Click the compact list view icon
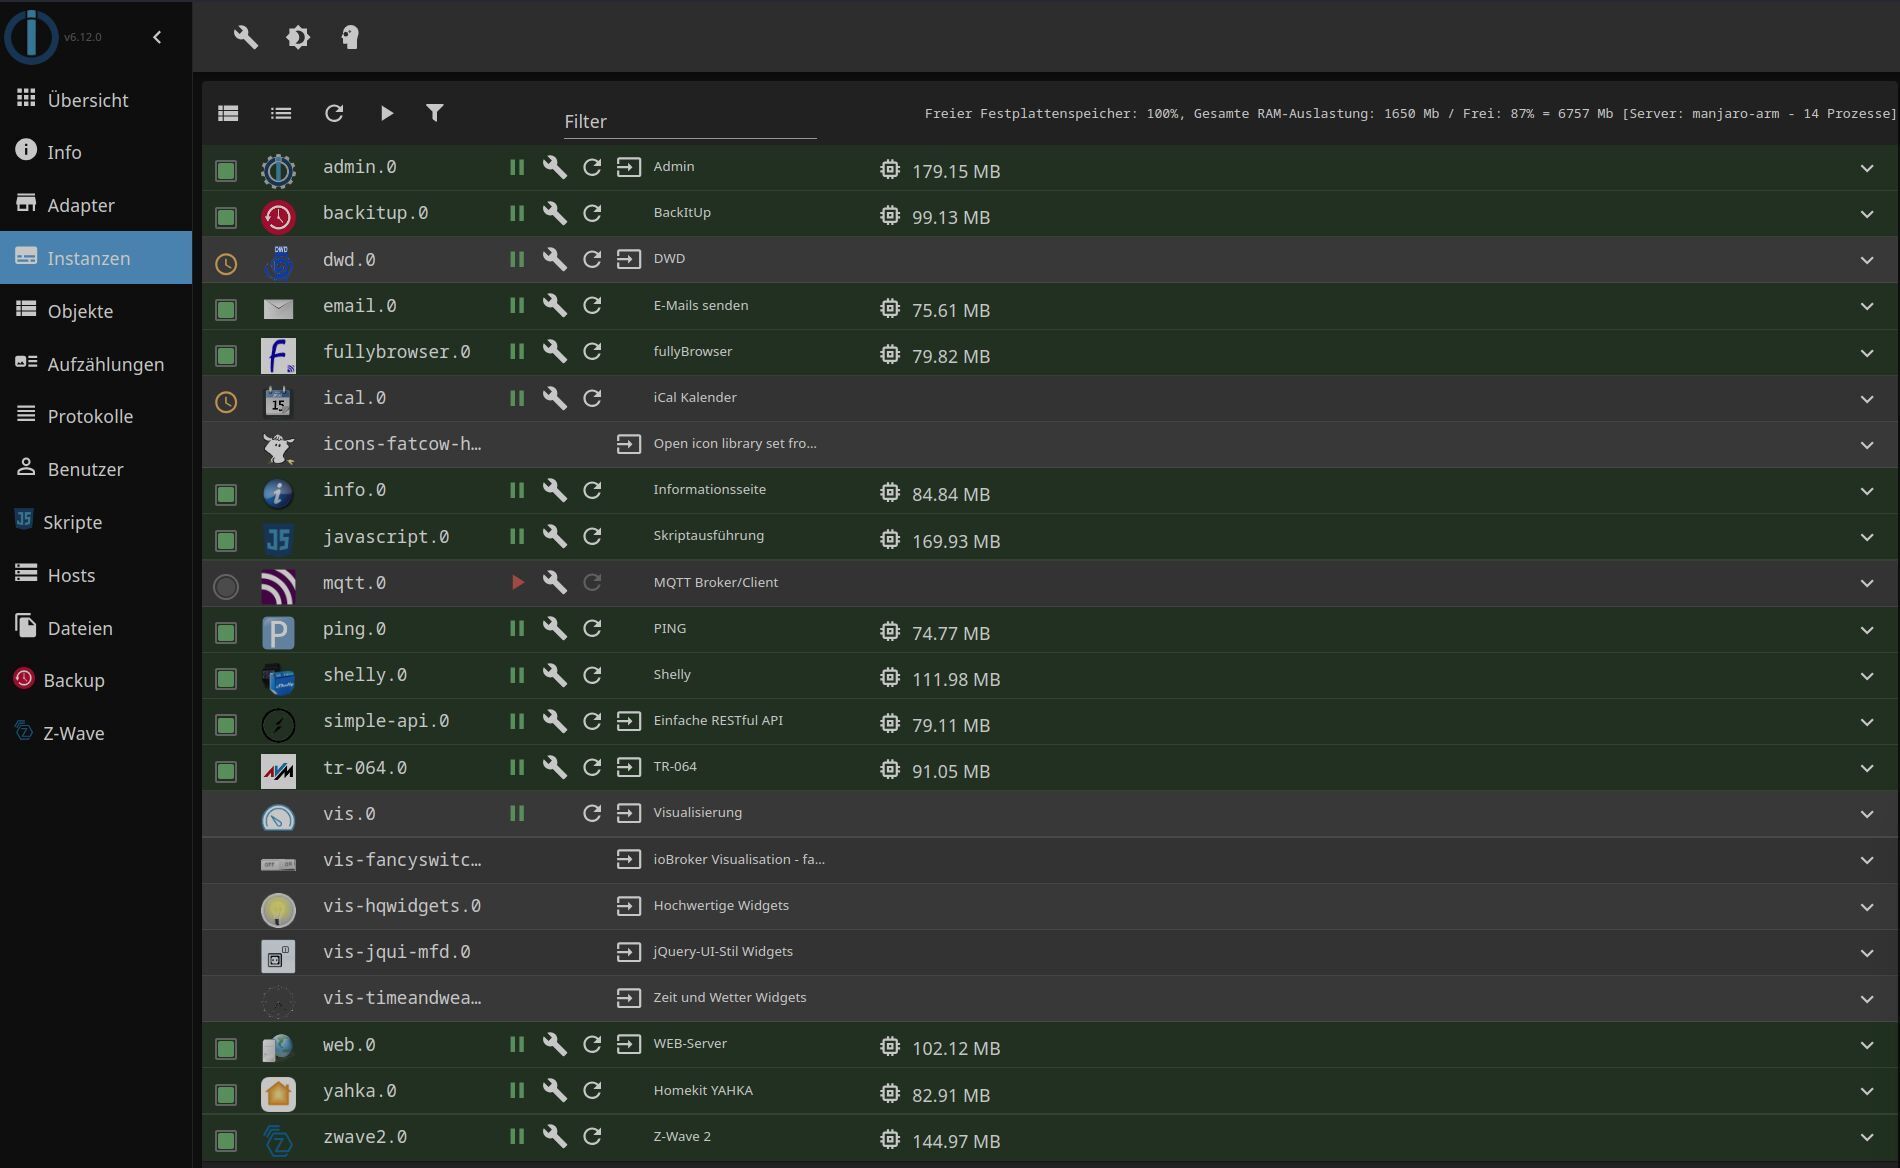Screen dimensions: 1900x1168 tap(281, 113)
